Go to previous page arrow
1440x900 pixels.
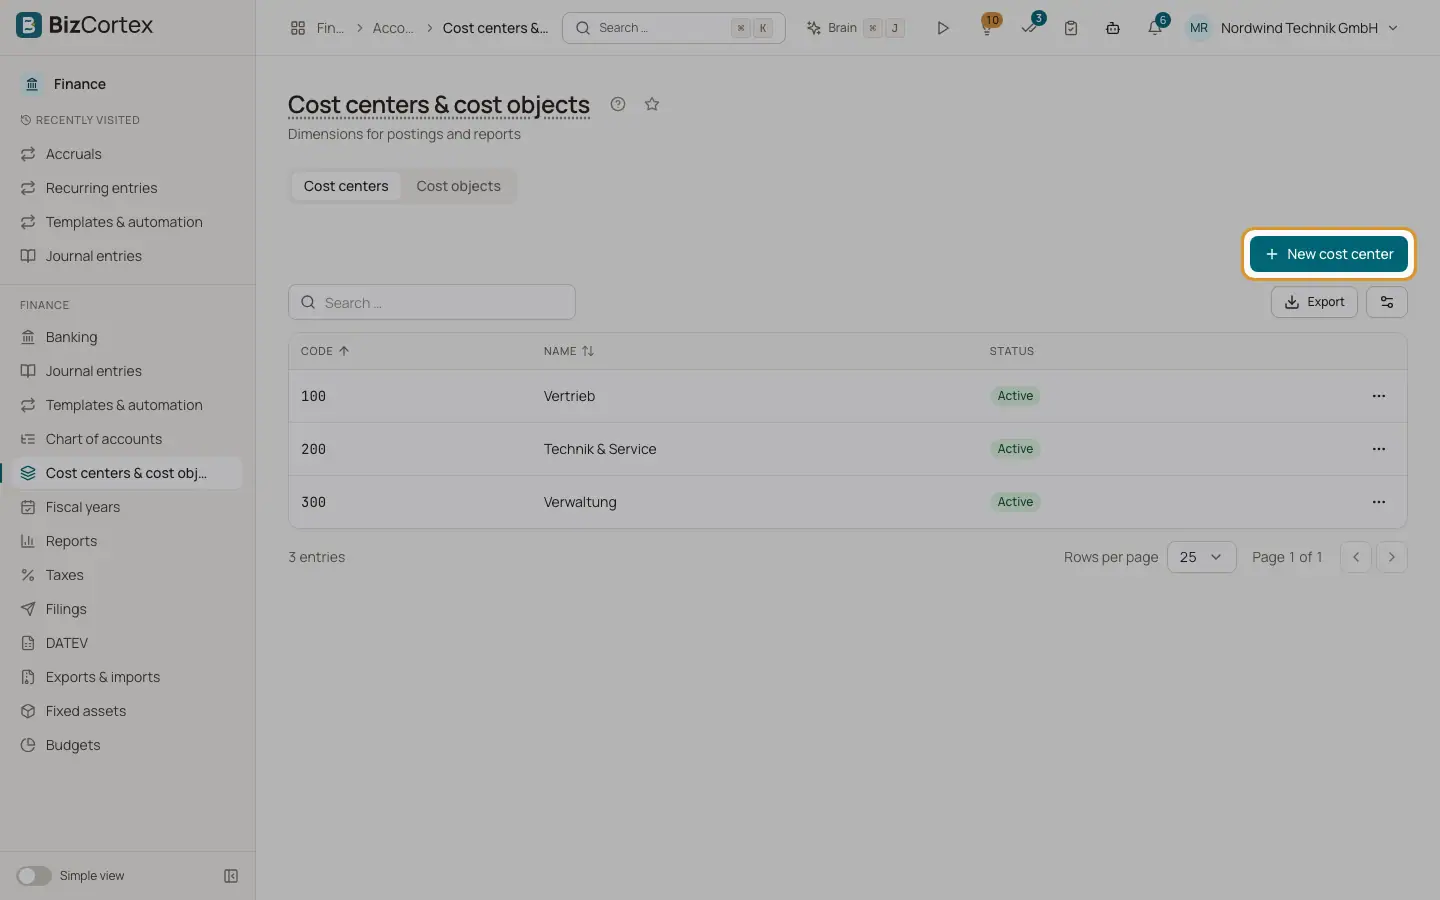click(x=1356, y=557)
